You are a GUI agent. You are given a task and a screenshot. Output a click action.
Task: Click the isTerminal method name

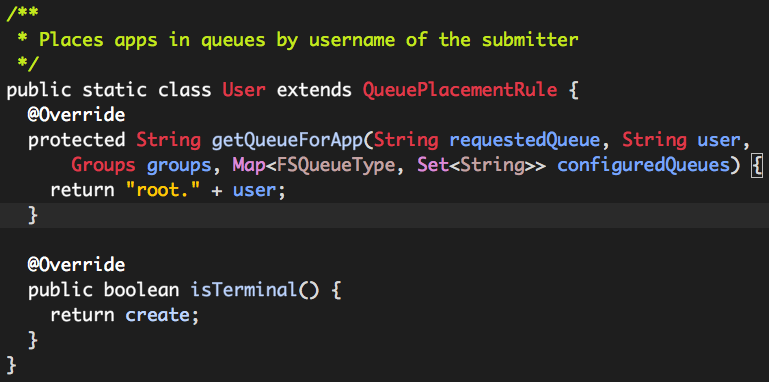pos(244,290)
